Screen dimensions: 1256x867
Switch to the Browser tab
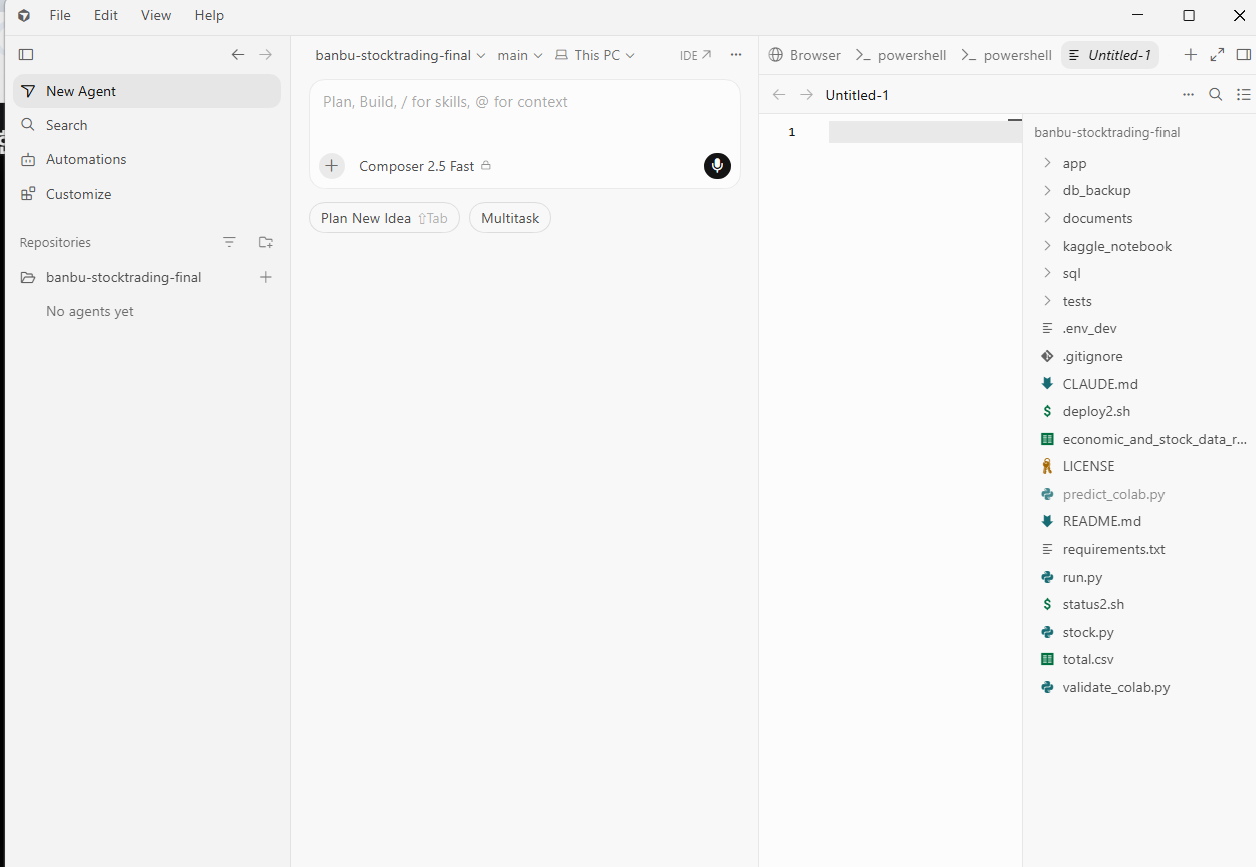[x=805, y=55]
